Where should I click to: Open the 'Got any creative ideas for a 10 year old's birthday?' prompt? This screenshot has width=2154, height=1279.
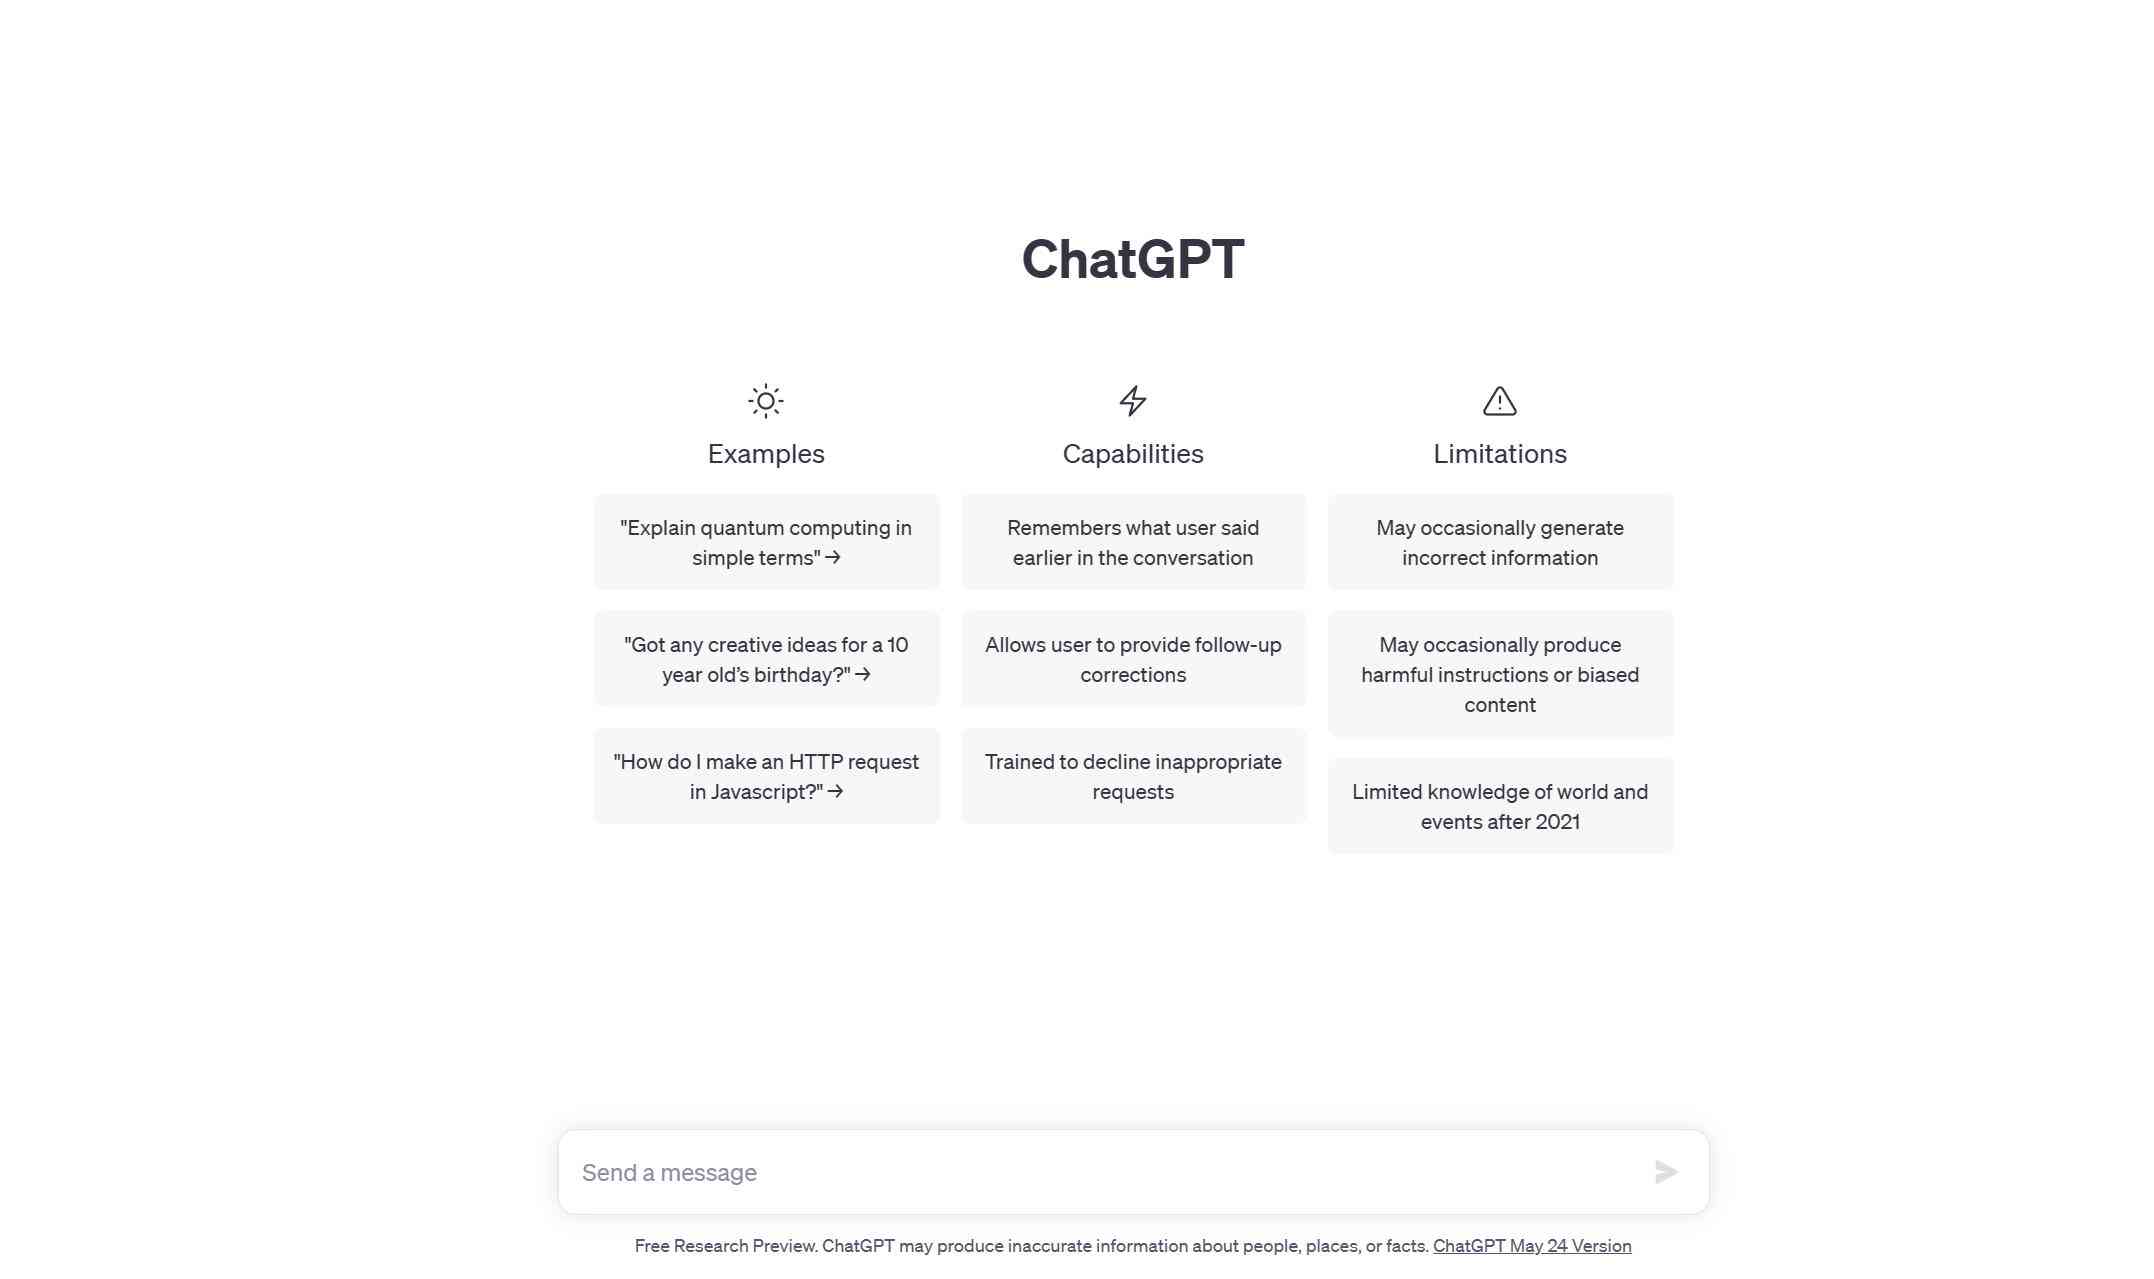click(766, 658)
